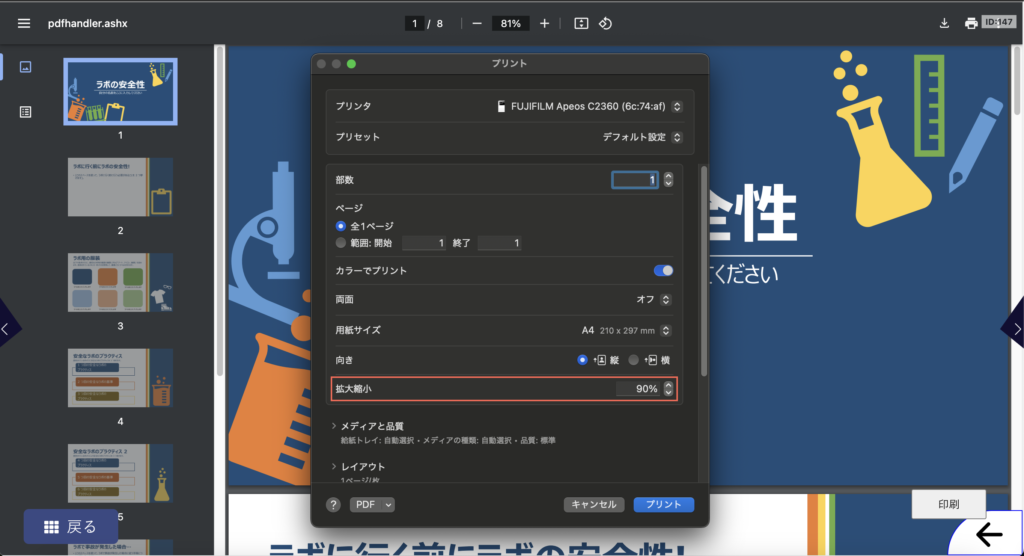Rotate the document with rotate icon
1024x556 pixels.
pyautogui.click(x=605, y=24)
